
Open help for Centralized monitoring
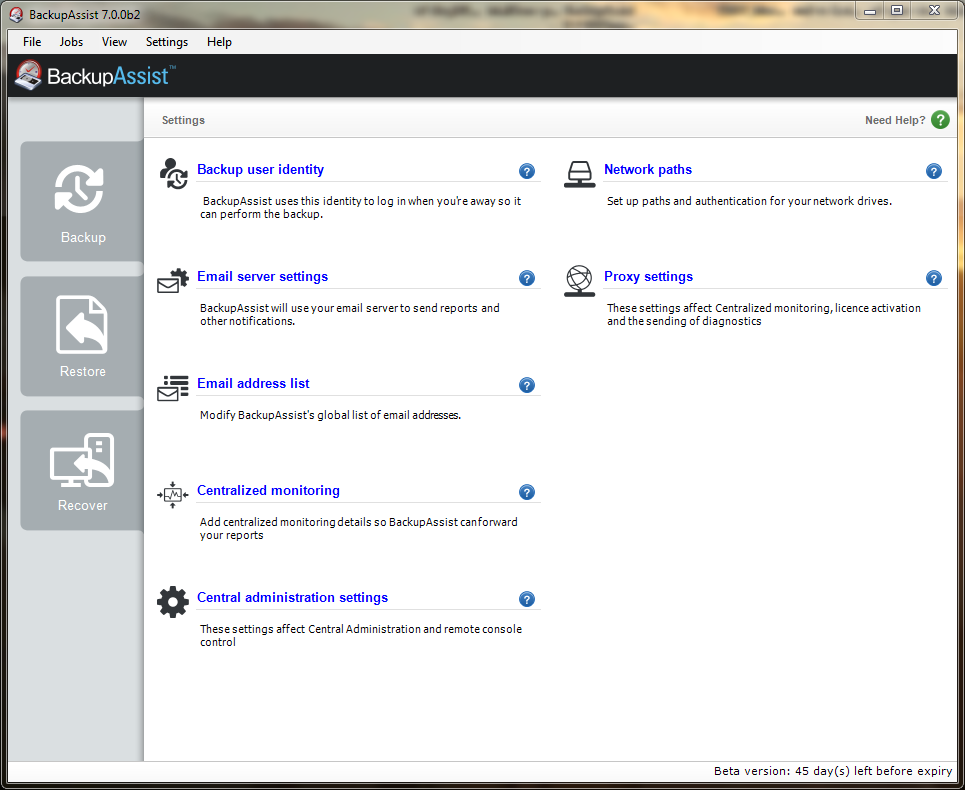click(527, 492)
